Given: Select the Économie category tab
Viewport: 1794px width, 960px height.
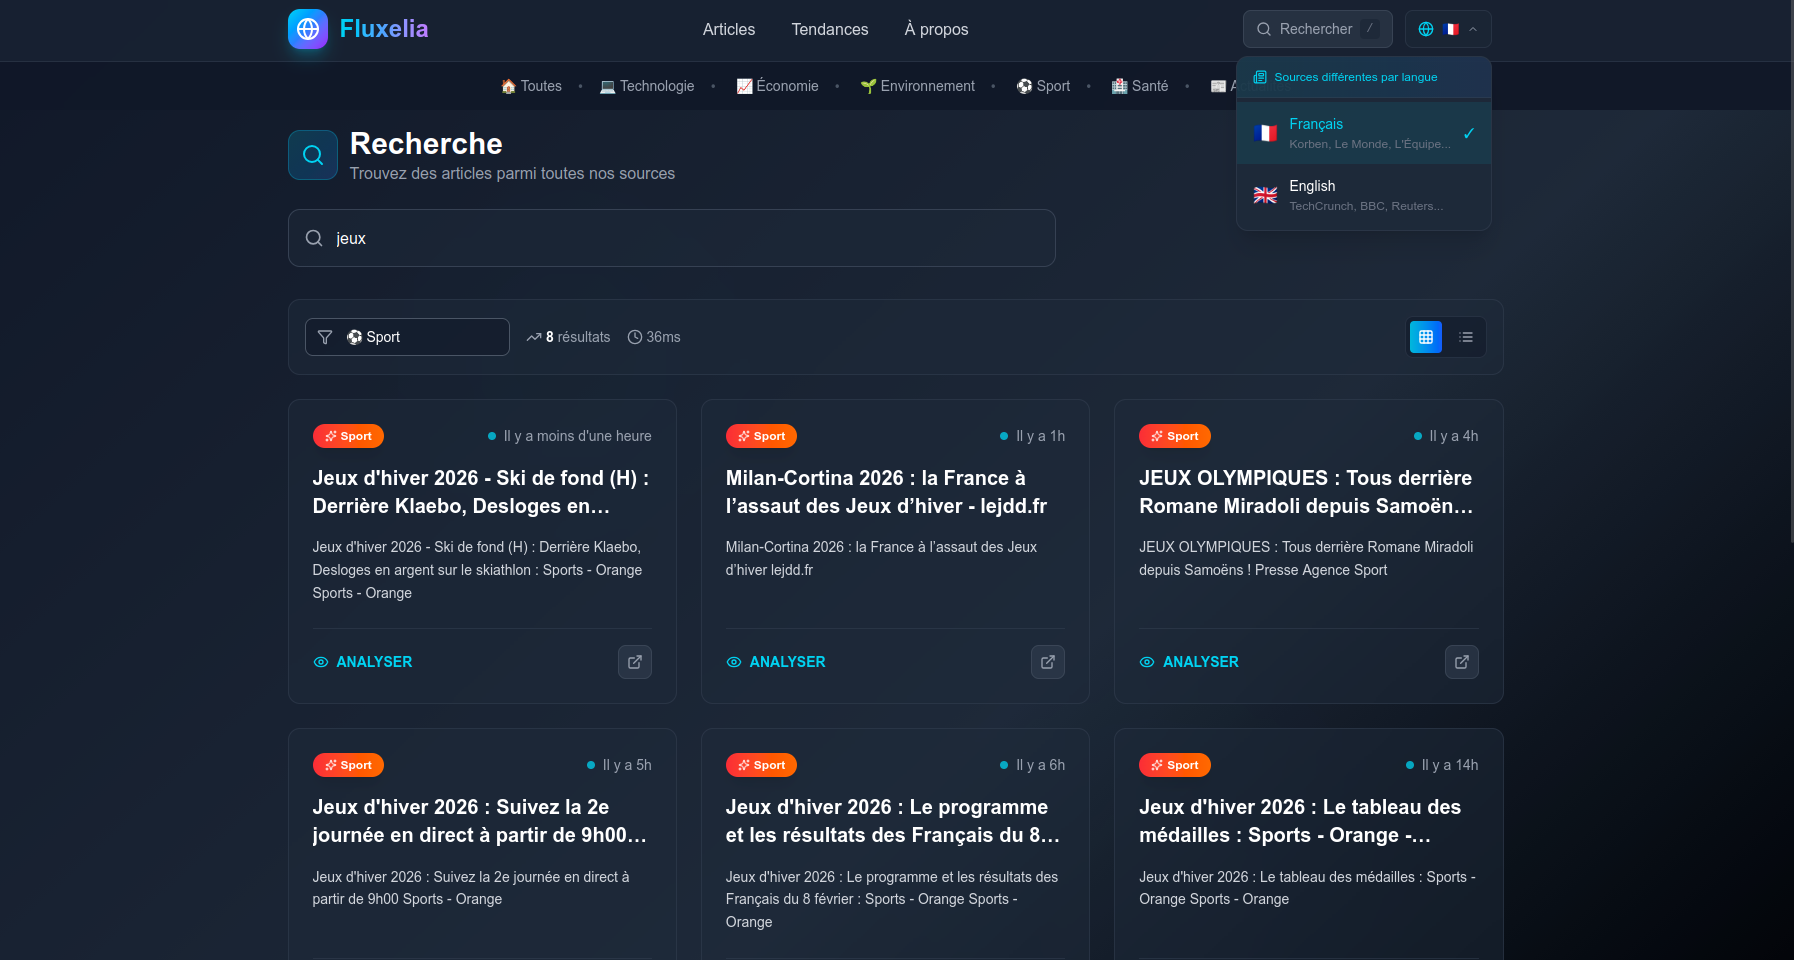Looking at the screenshot, I should click(777, 86).
